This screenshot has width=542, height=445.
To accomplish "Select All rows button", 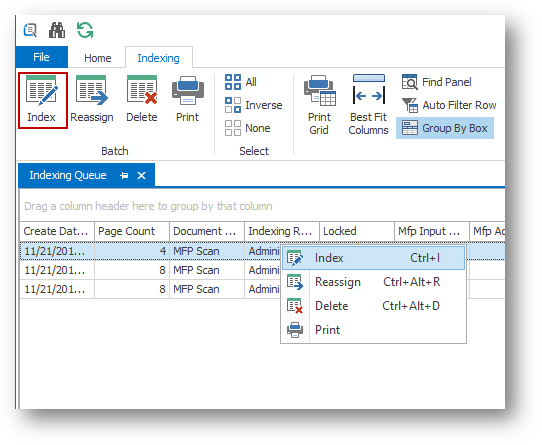I will pyautogui.click(x=241, y=82).
